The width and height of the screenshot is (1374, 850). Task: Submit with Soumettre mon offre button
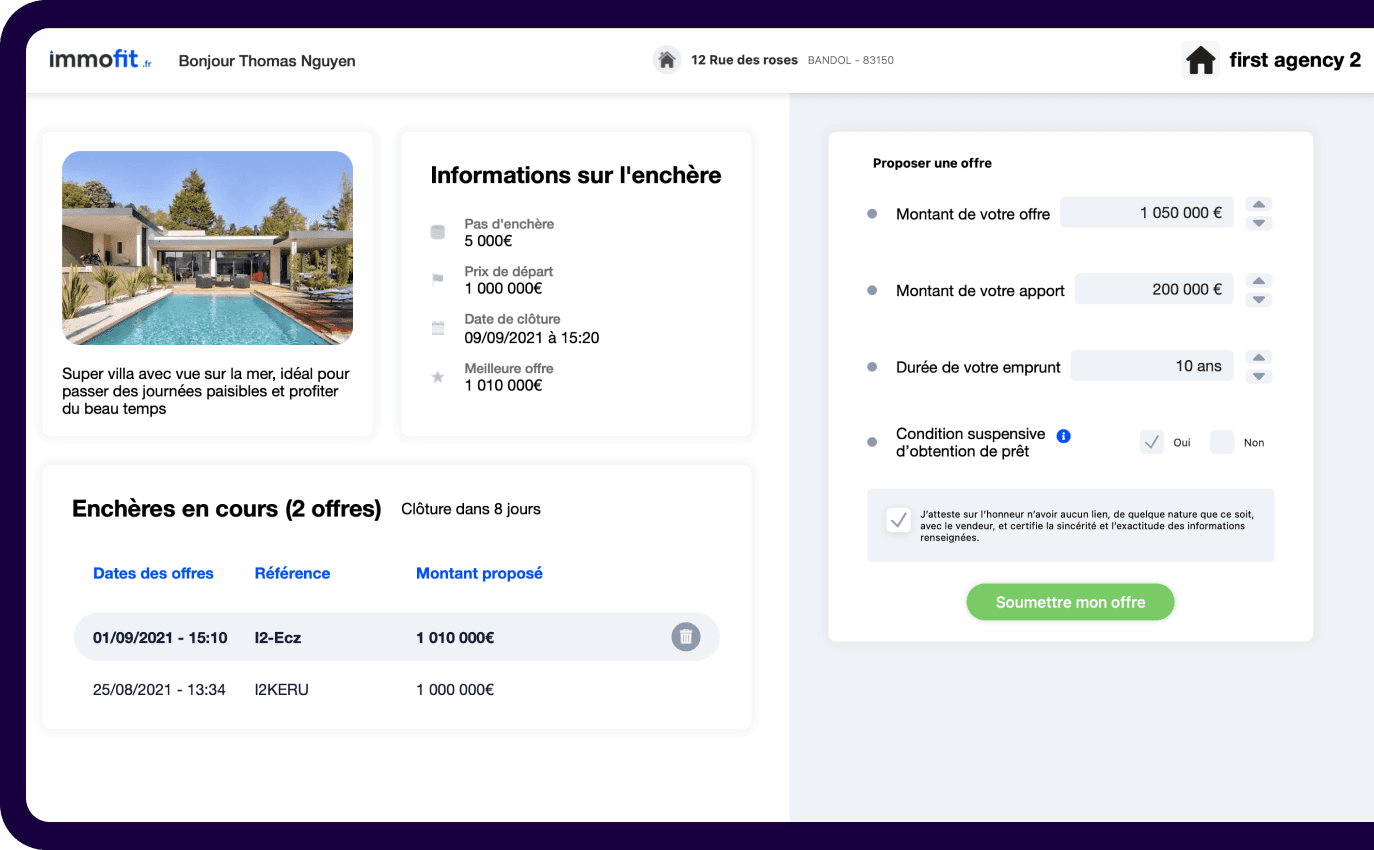(1070, 602)
